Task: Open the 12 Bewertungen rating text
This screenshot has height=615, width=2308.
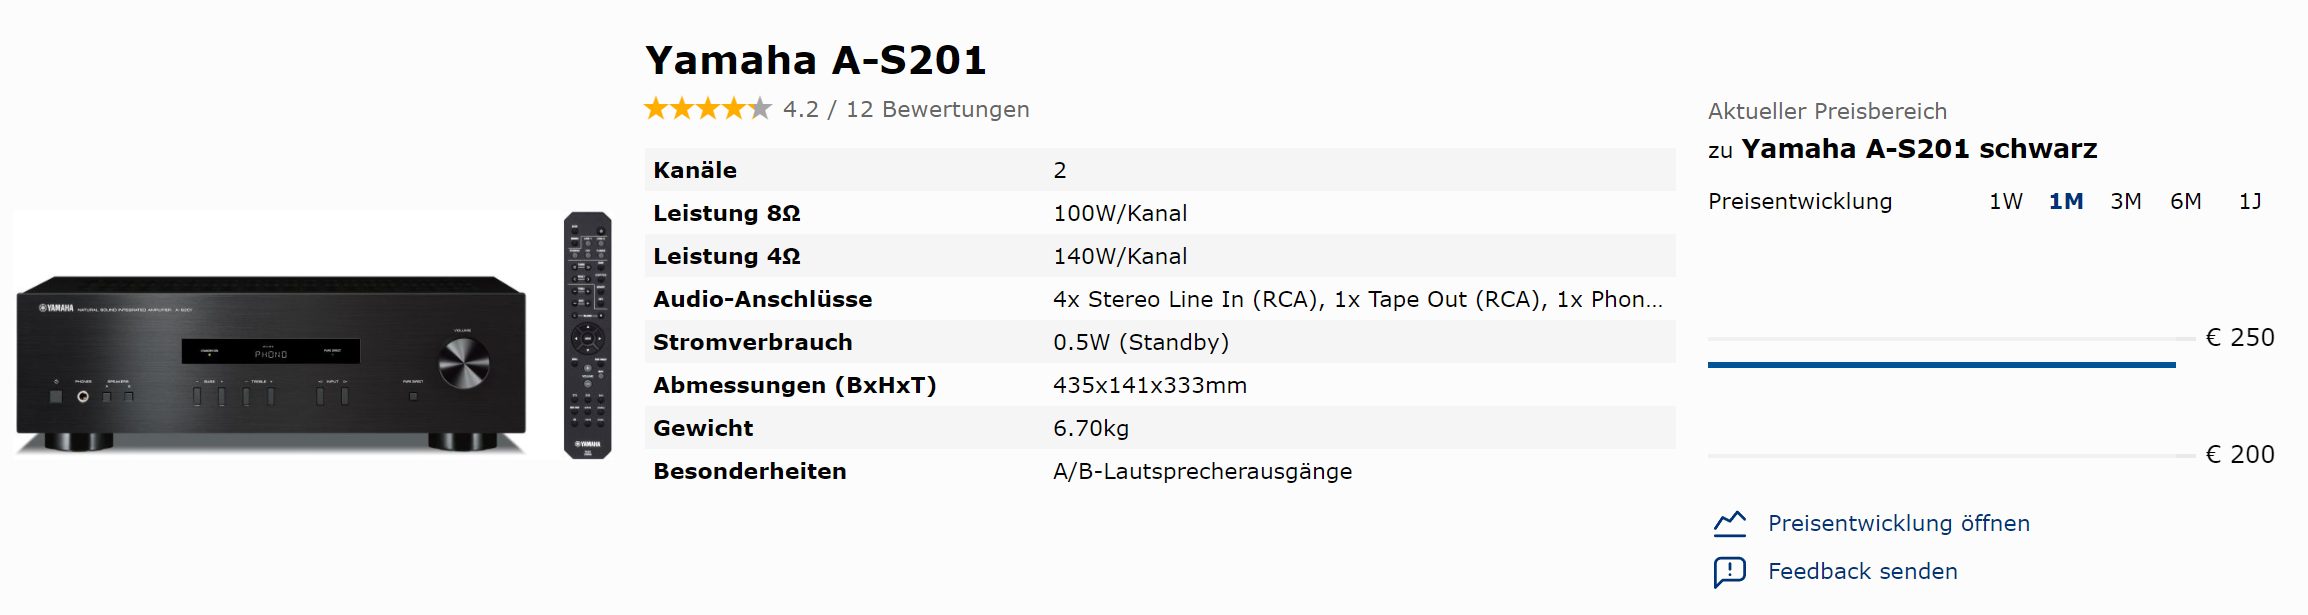Action: 938,109
